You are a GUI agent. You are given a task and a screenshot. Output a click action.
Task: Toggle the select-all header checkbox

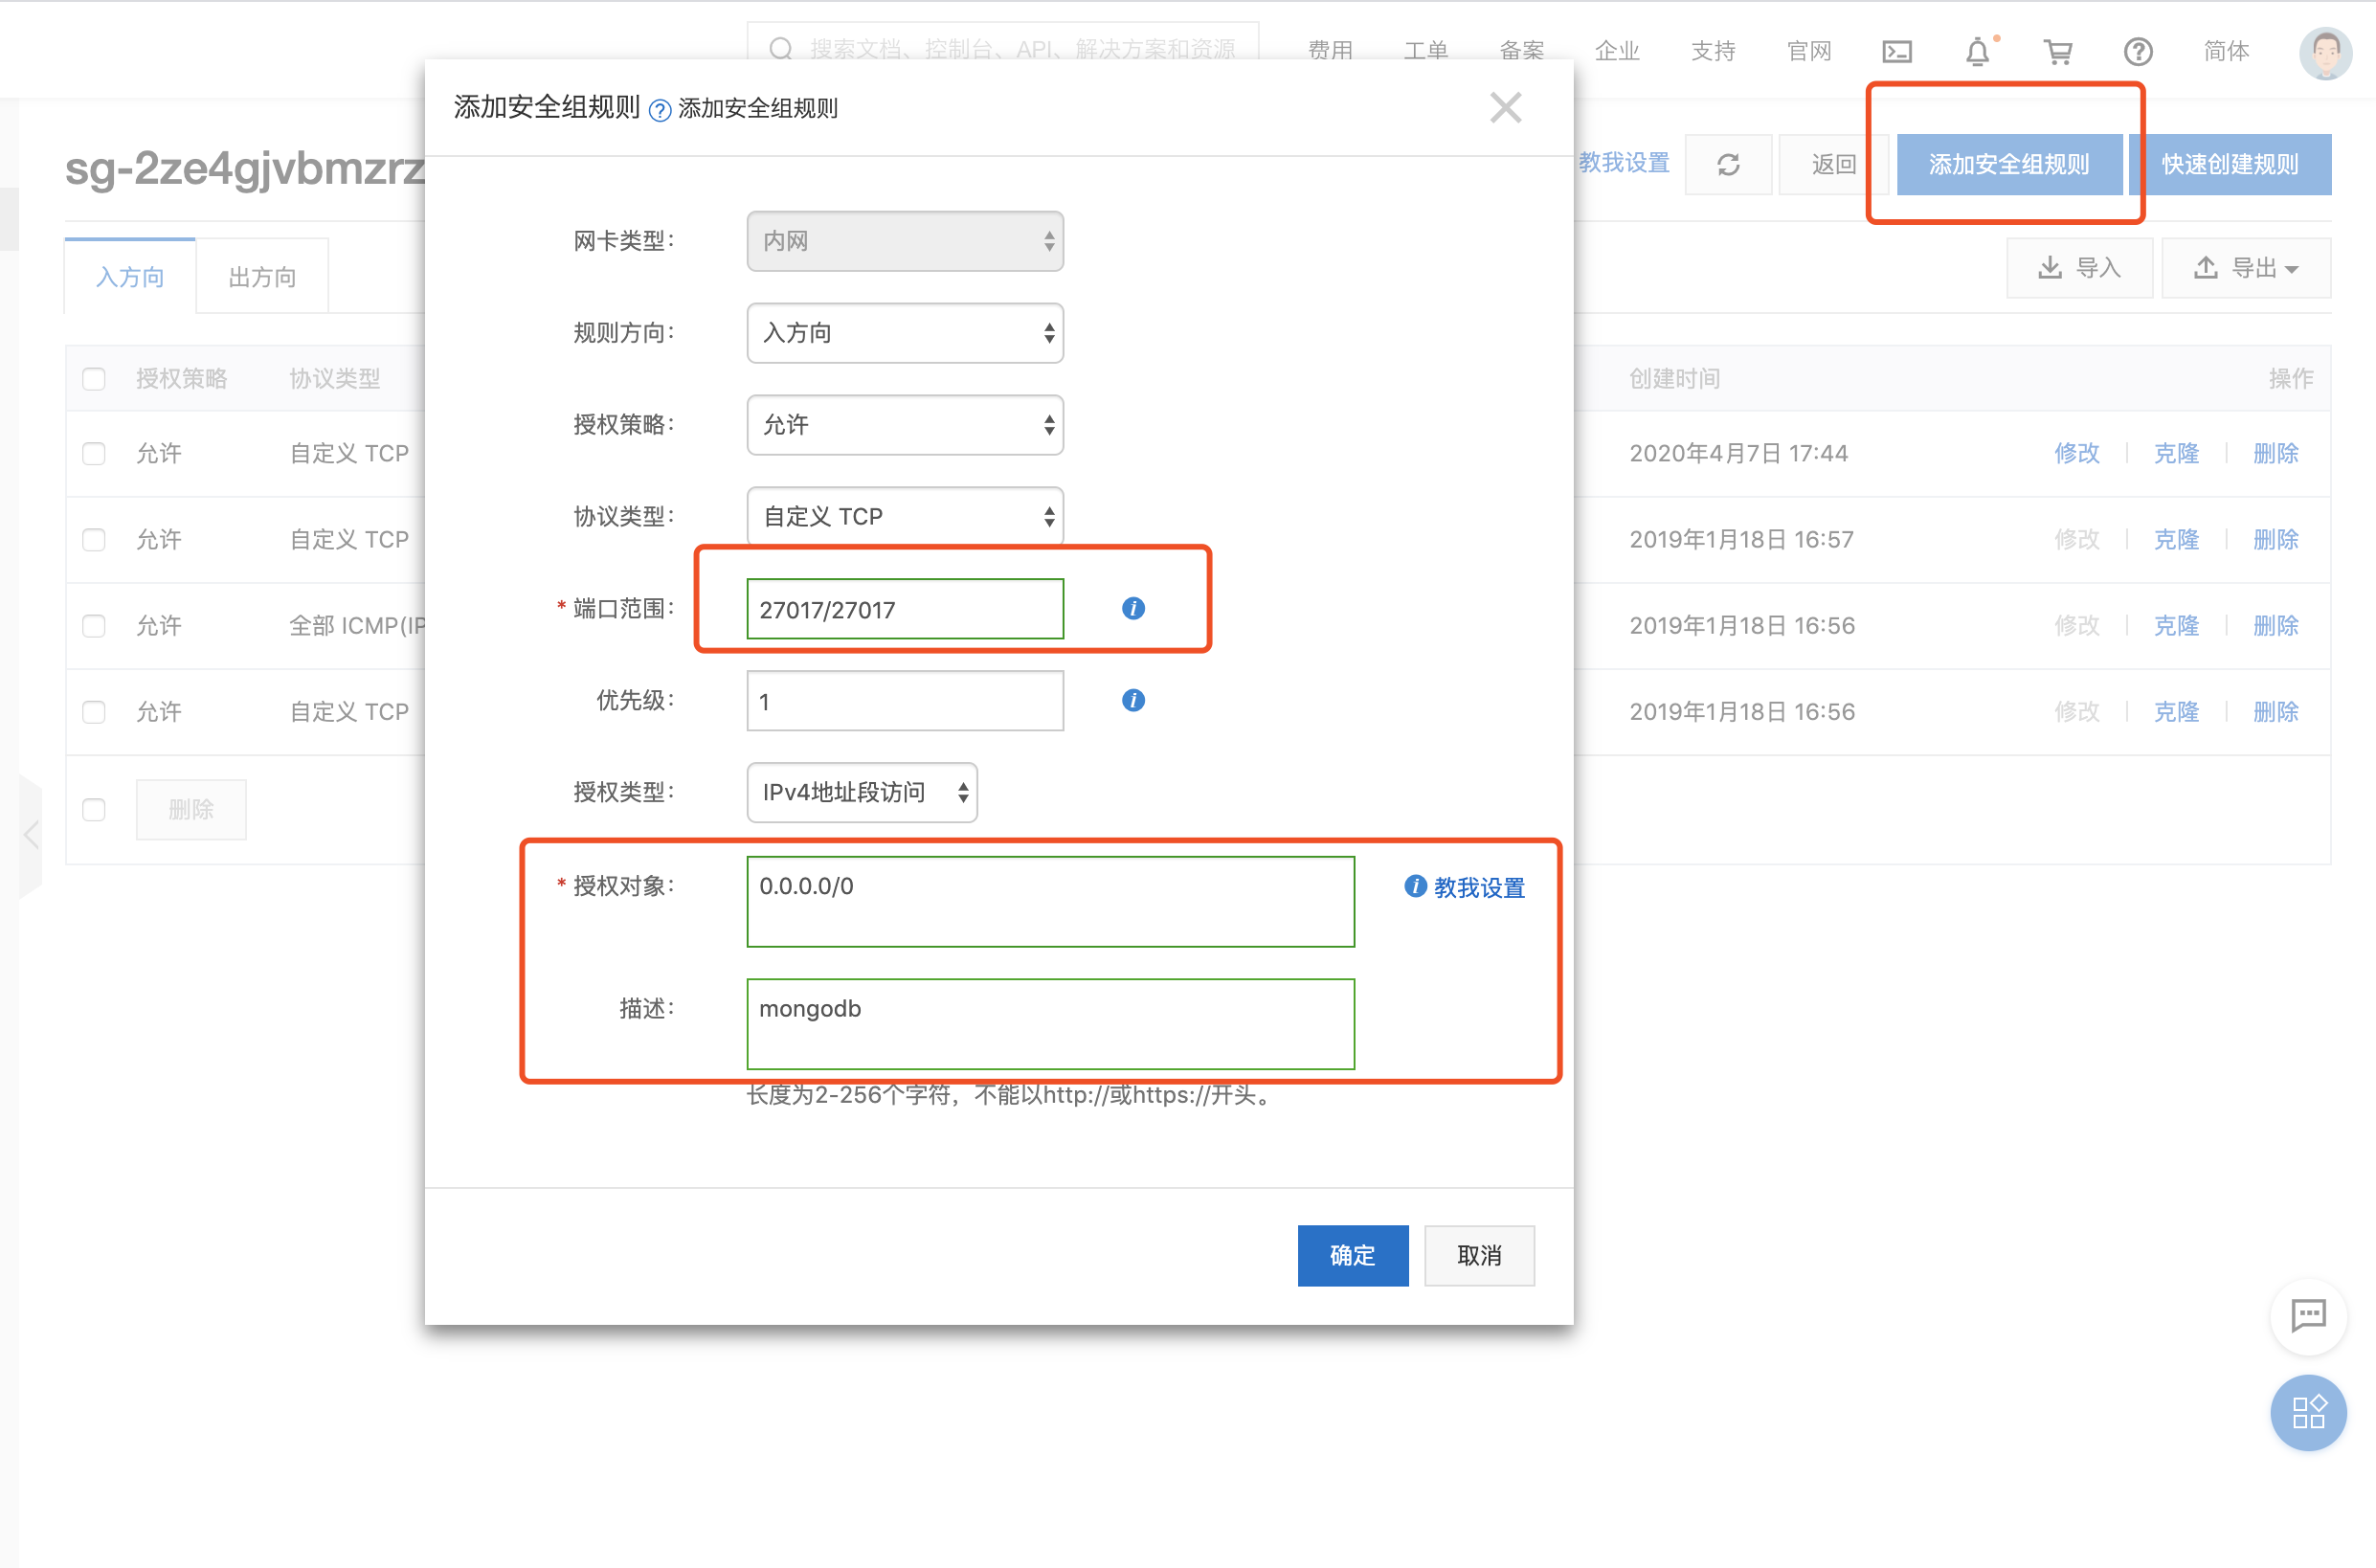tap(94, 379)
